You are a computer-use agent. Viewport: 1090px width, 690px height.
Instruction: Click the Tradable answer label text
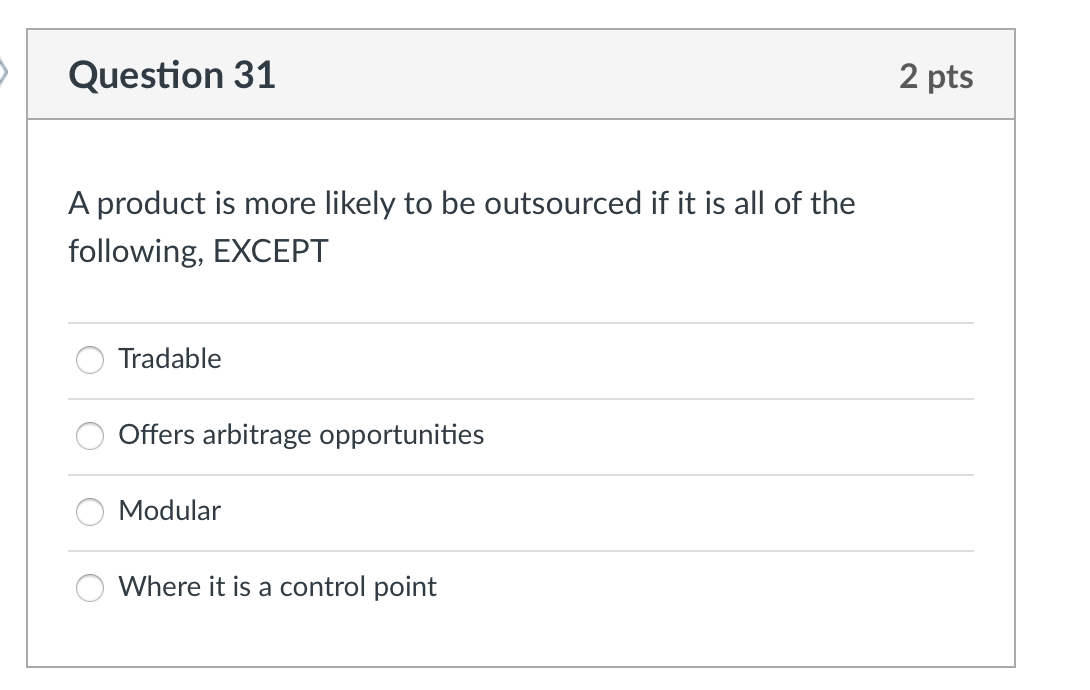coord(170,359)
